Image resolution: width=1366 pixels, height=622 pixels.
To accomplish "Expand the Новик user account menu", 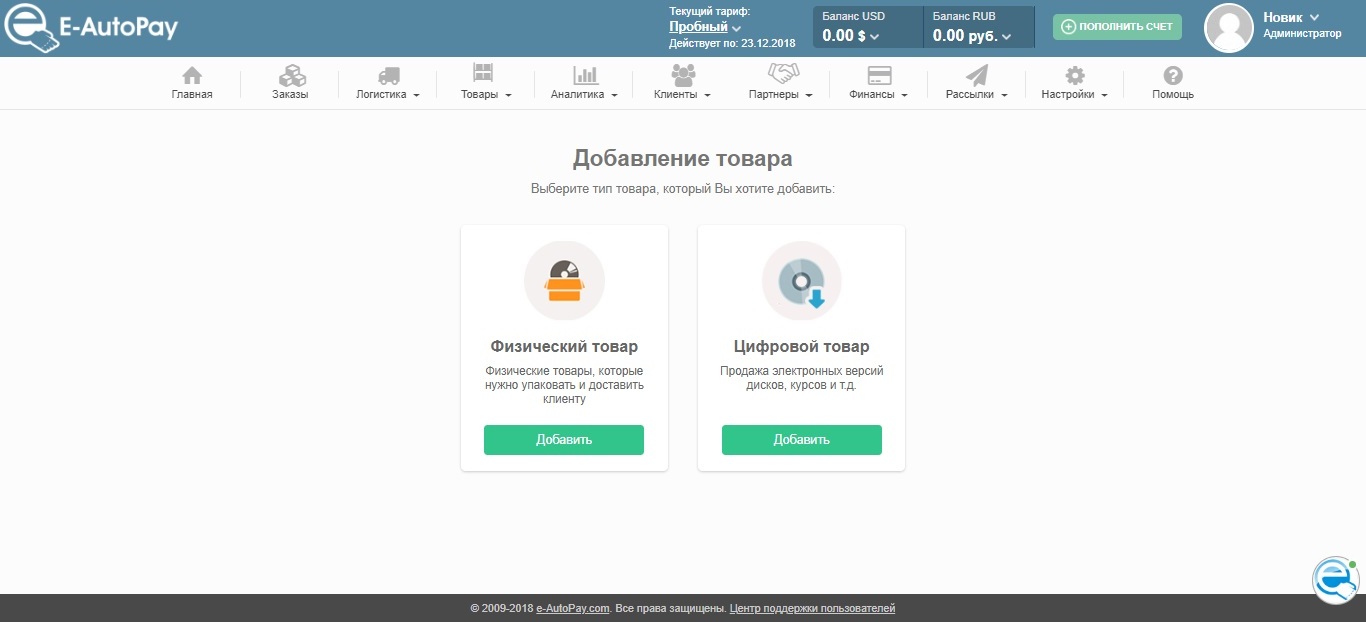I will [x=1291, y=17].
